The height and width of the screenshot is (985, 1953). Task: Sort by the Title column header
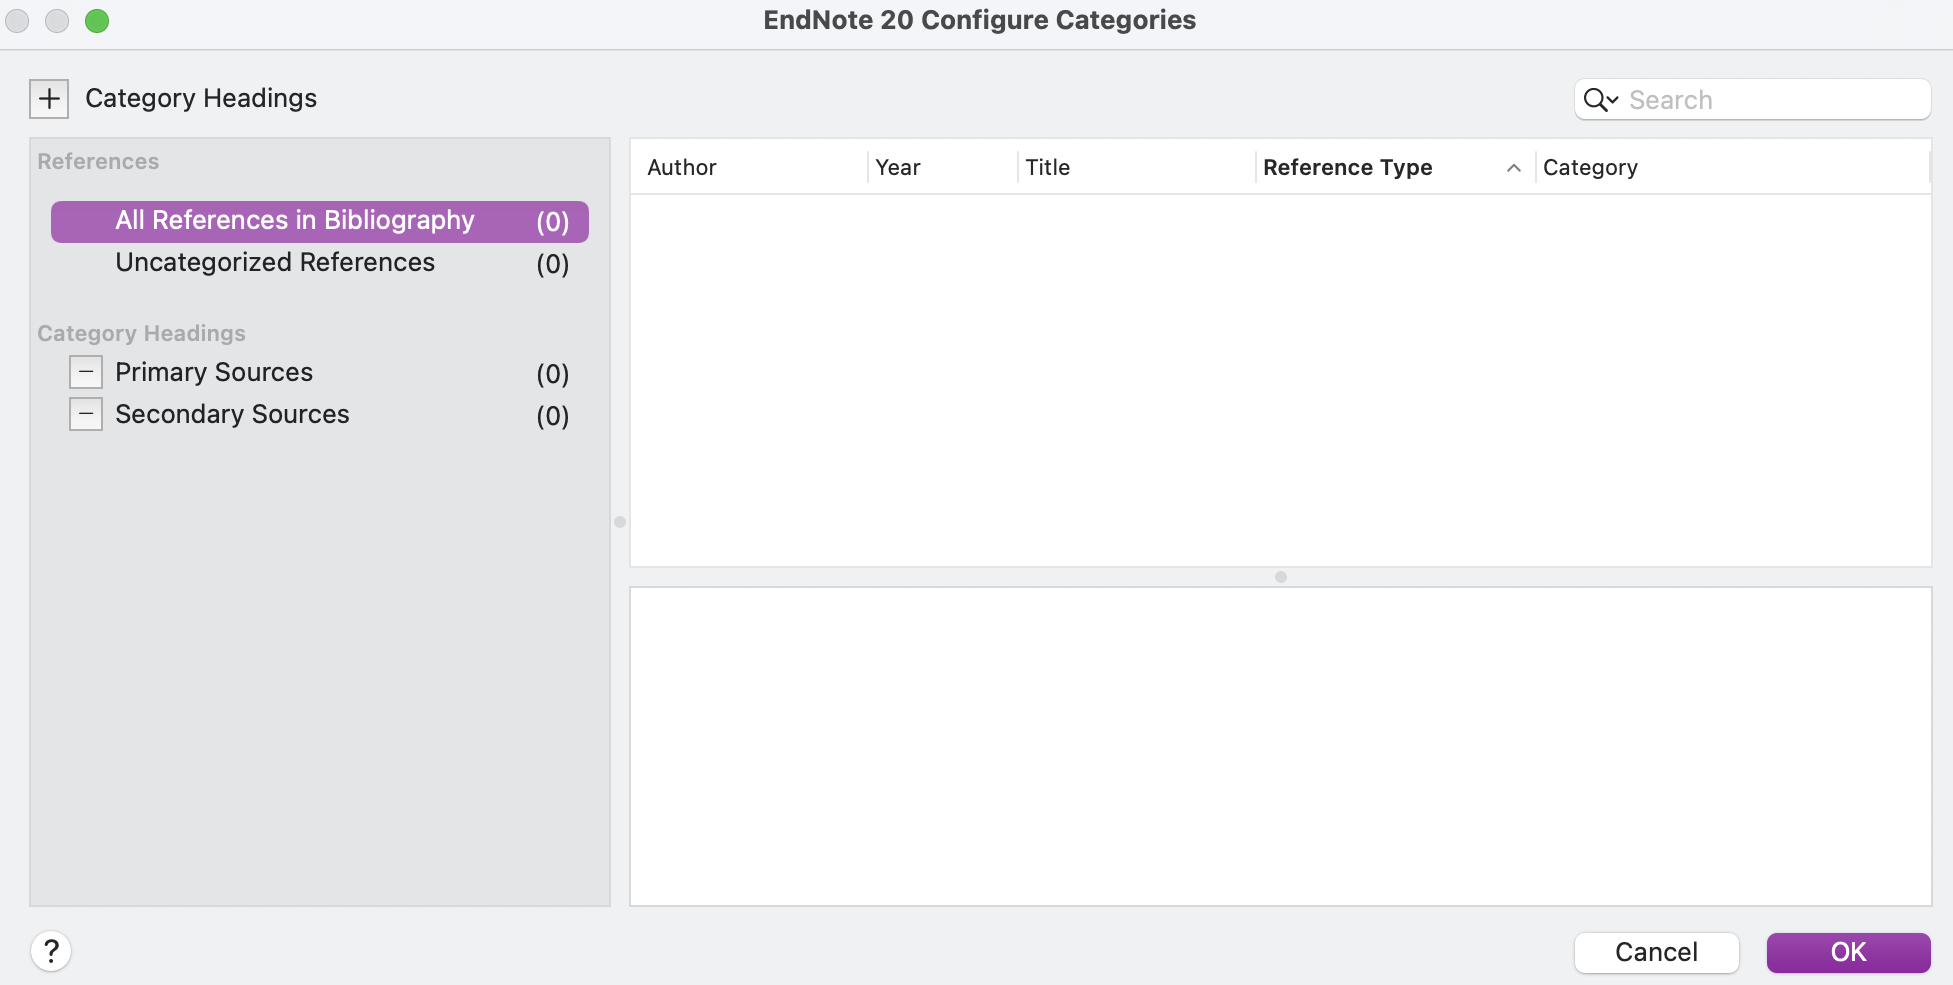point(1048,168)
